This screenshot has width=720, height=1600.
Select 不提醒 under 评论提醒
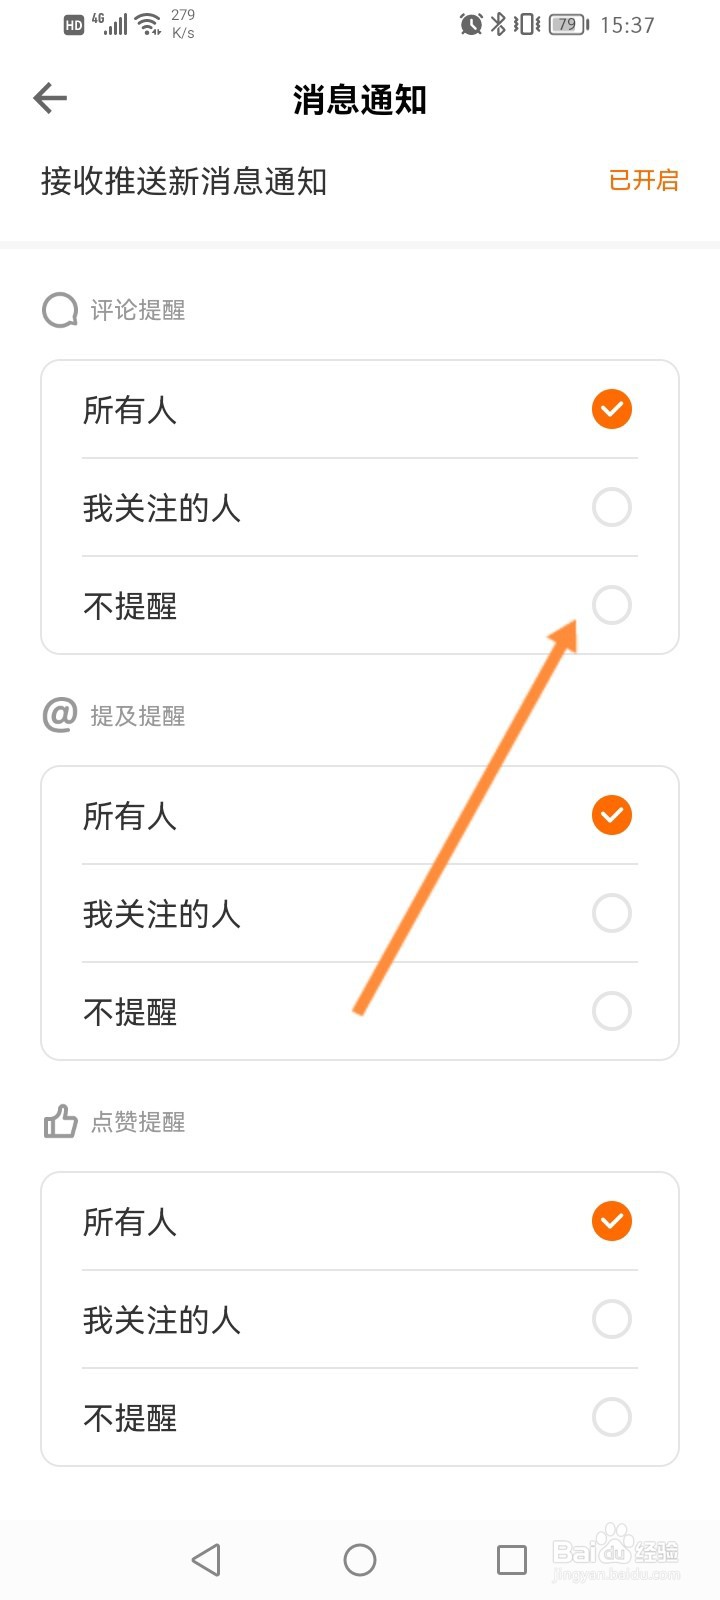pyautogui.click(x=611, y=605)
